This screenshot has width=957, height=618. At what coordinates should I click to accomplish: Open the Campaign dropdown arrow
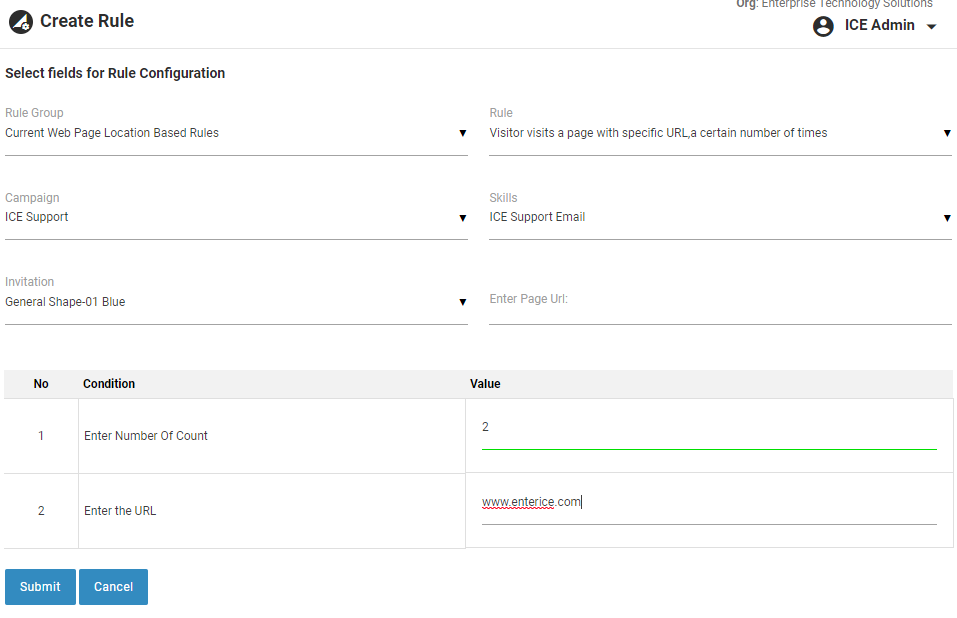(462, 218)
